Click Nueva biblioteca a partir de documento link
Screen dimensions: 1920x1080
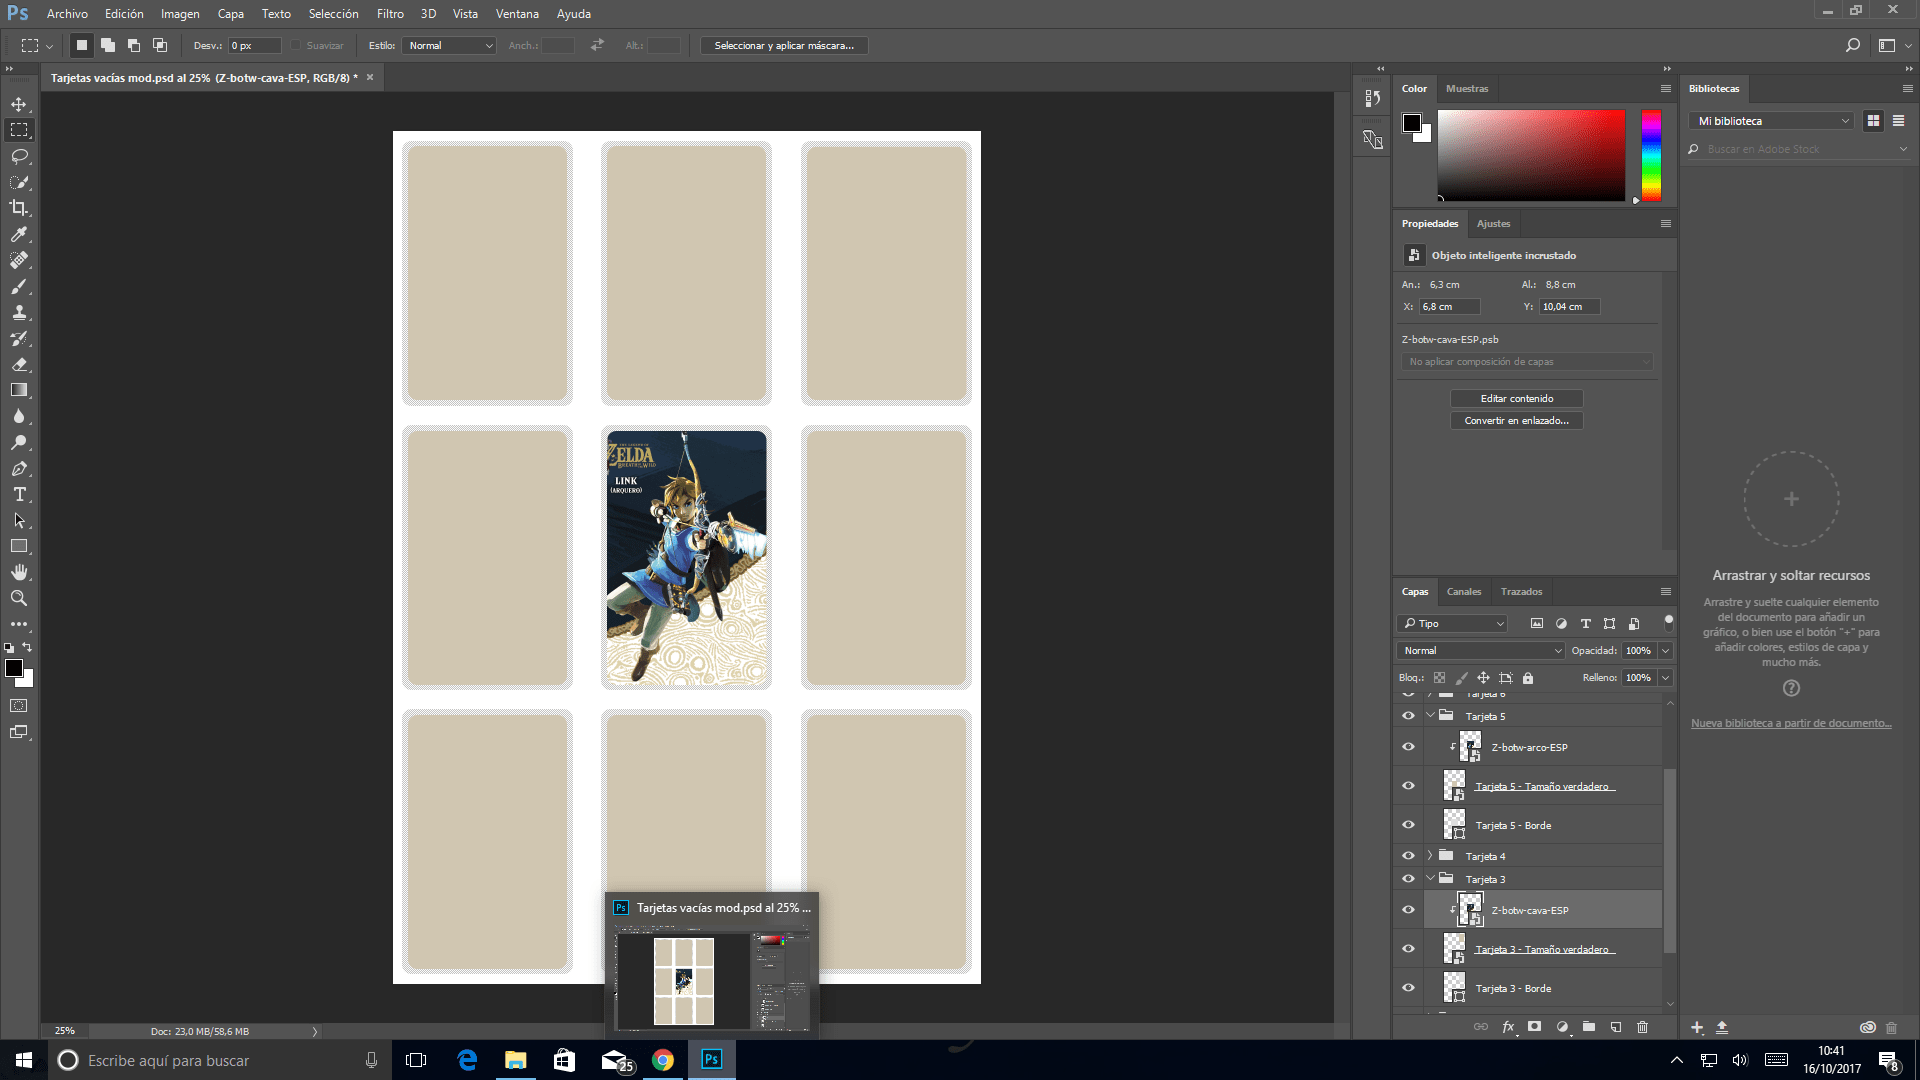click(1790, 723)
